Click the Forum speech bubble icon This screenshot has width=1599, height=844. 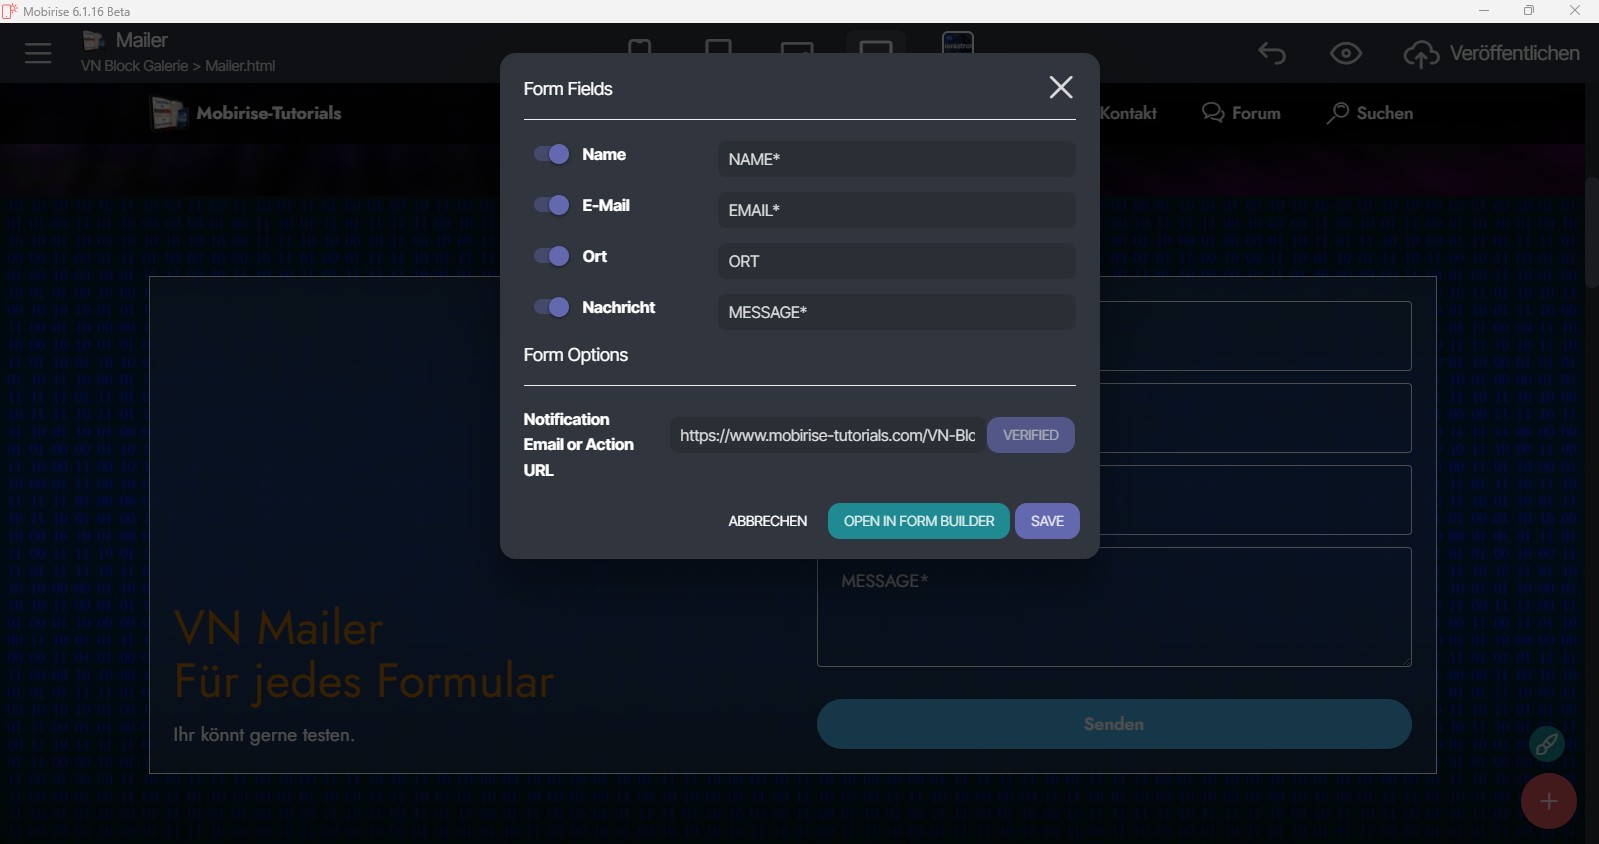(1213, 113)
